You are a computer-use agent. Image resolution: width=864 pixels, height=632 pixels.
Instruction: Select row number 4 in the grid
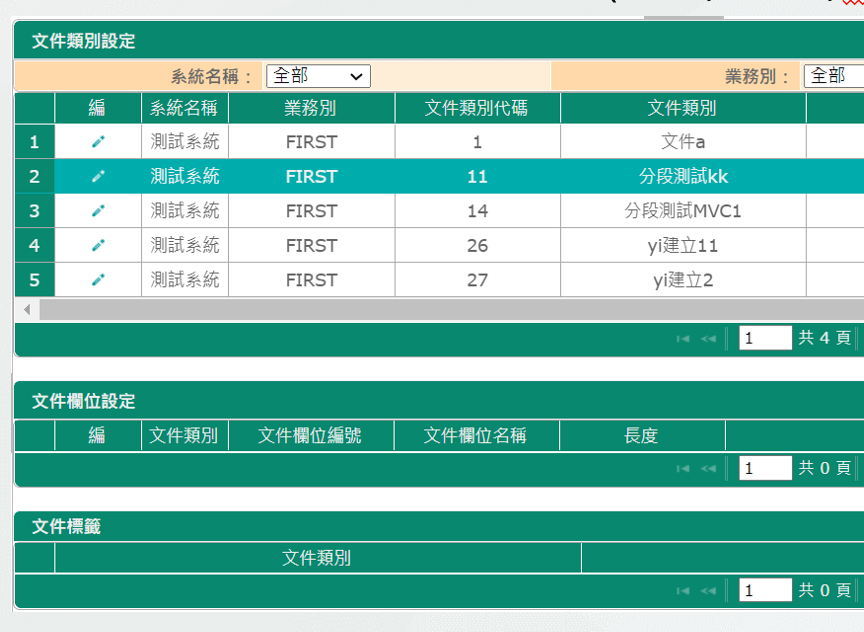click(x=34, y=245)
